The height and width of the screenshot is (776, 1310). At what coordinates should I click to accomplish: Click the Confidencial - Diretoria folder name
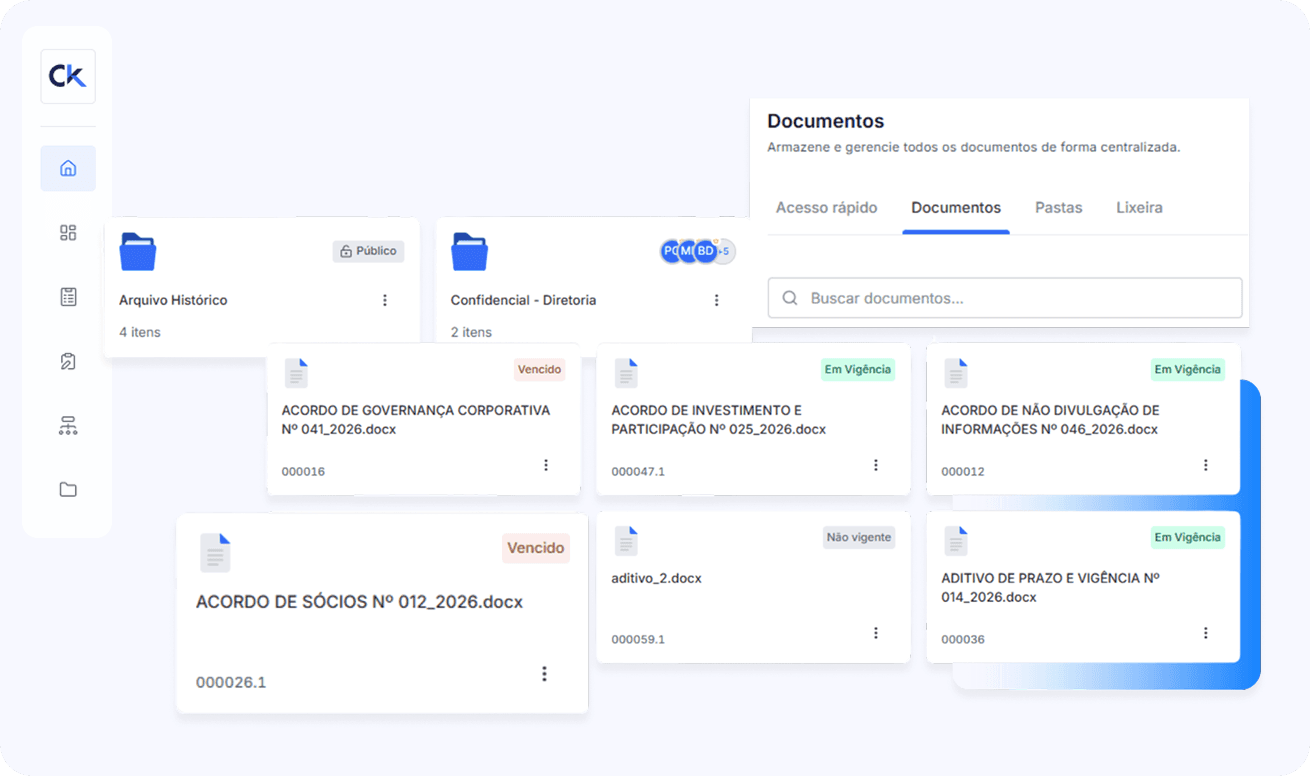(523, 300)
